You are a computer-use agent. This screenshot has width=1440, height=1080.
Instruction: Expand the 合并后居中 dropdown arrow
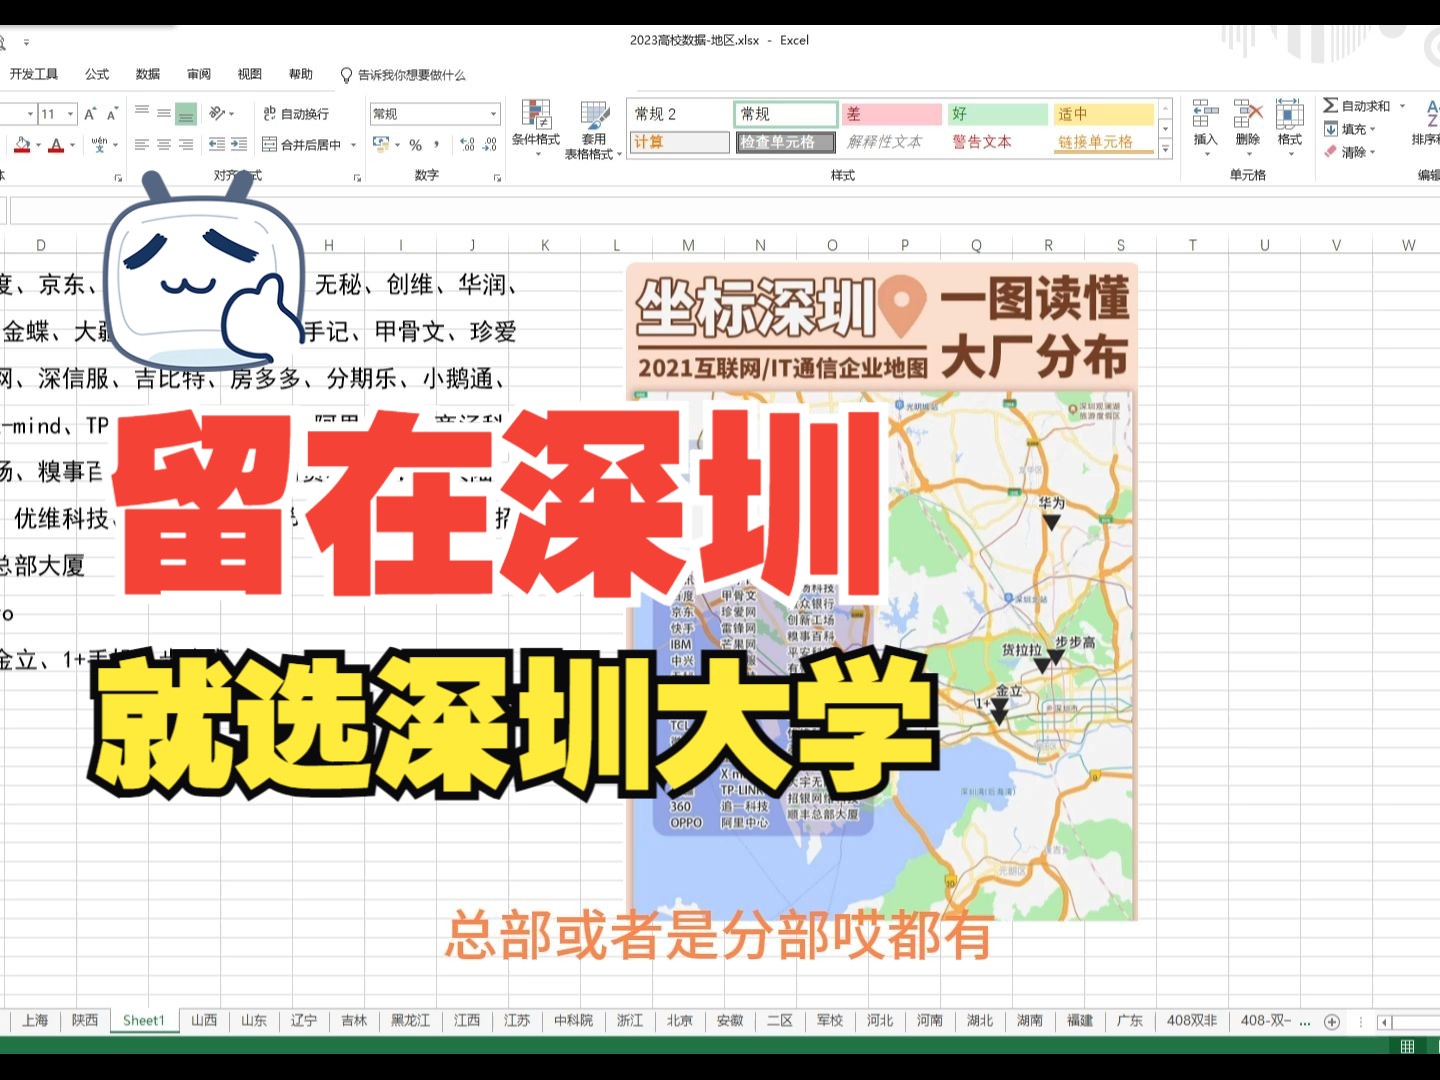coord(353,145)
